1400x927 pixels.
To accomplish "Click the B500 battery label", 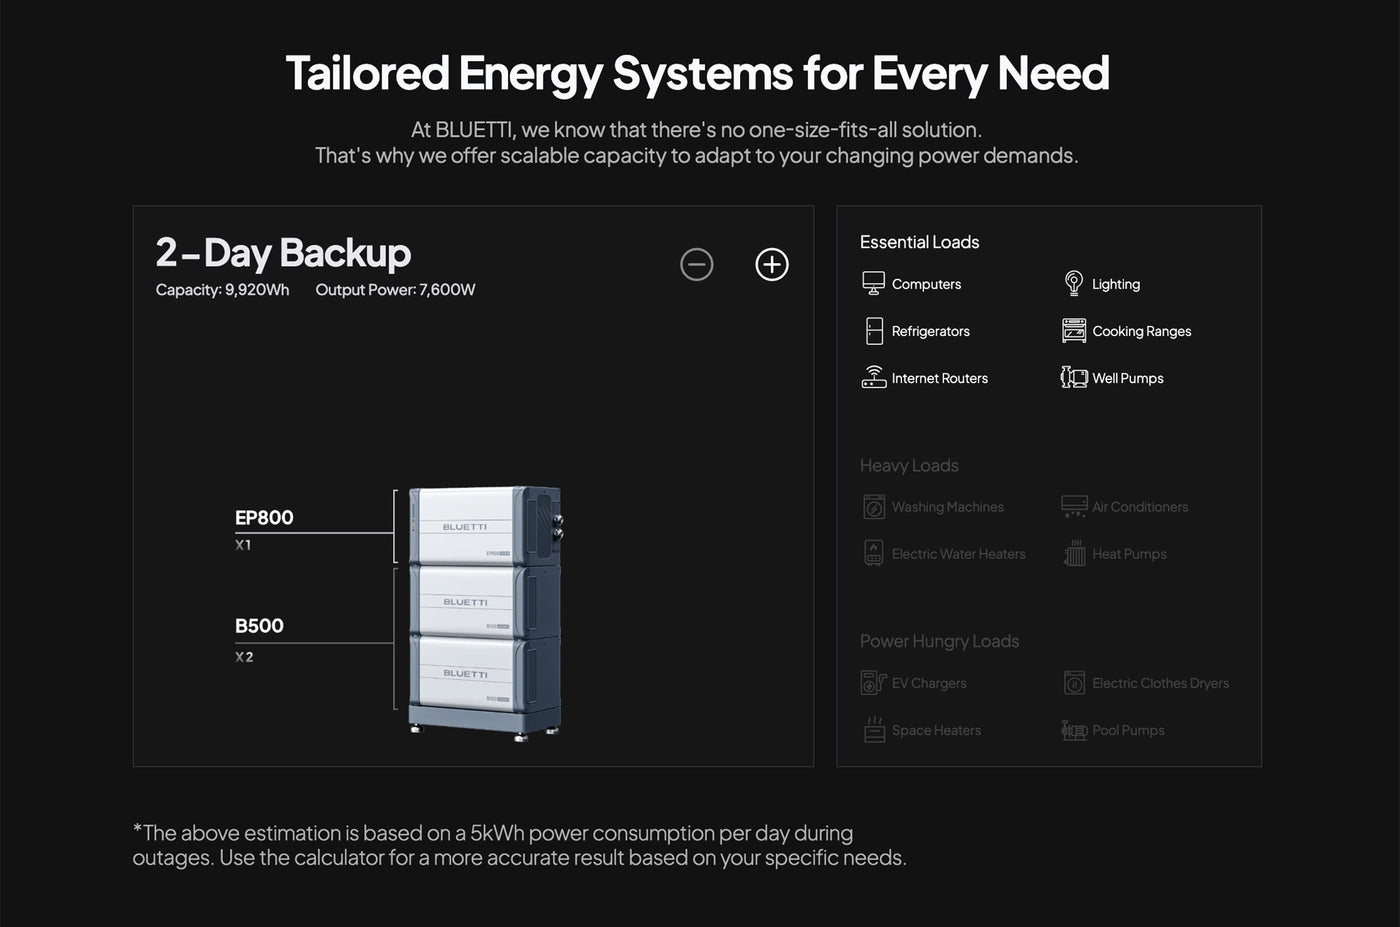I will 259,626.
